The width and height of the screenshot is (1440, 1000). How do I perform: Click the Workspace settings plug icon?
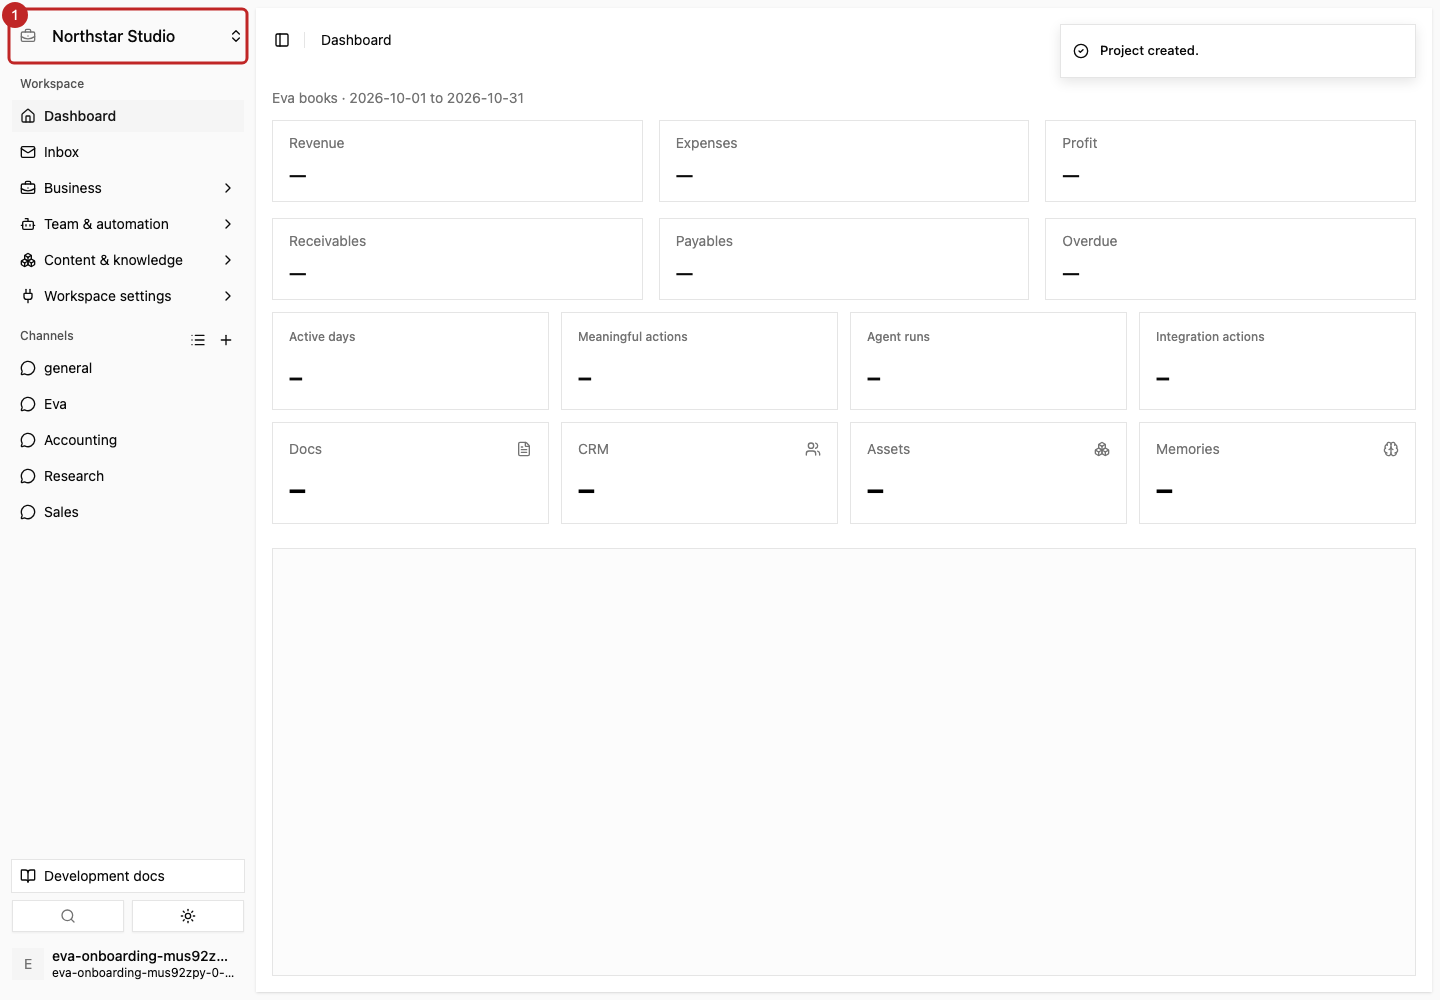pos(28,296)
